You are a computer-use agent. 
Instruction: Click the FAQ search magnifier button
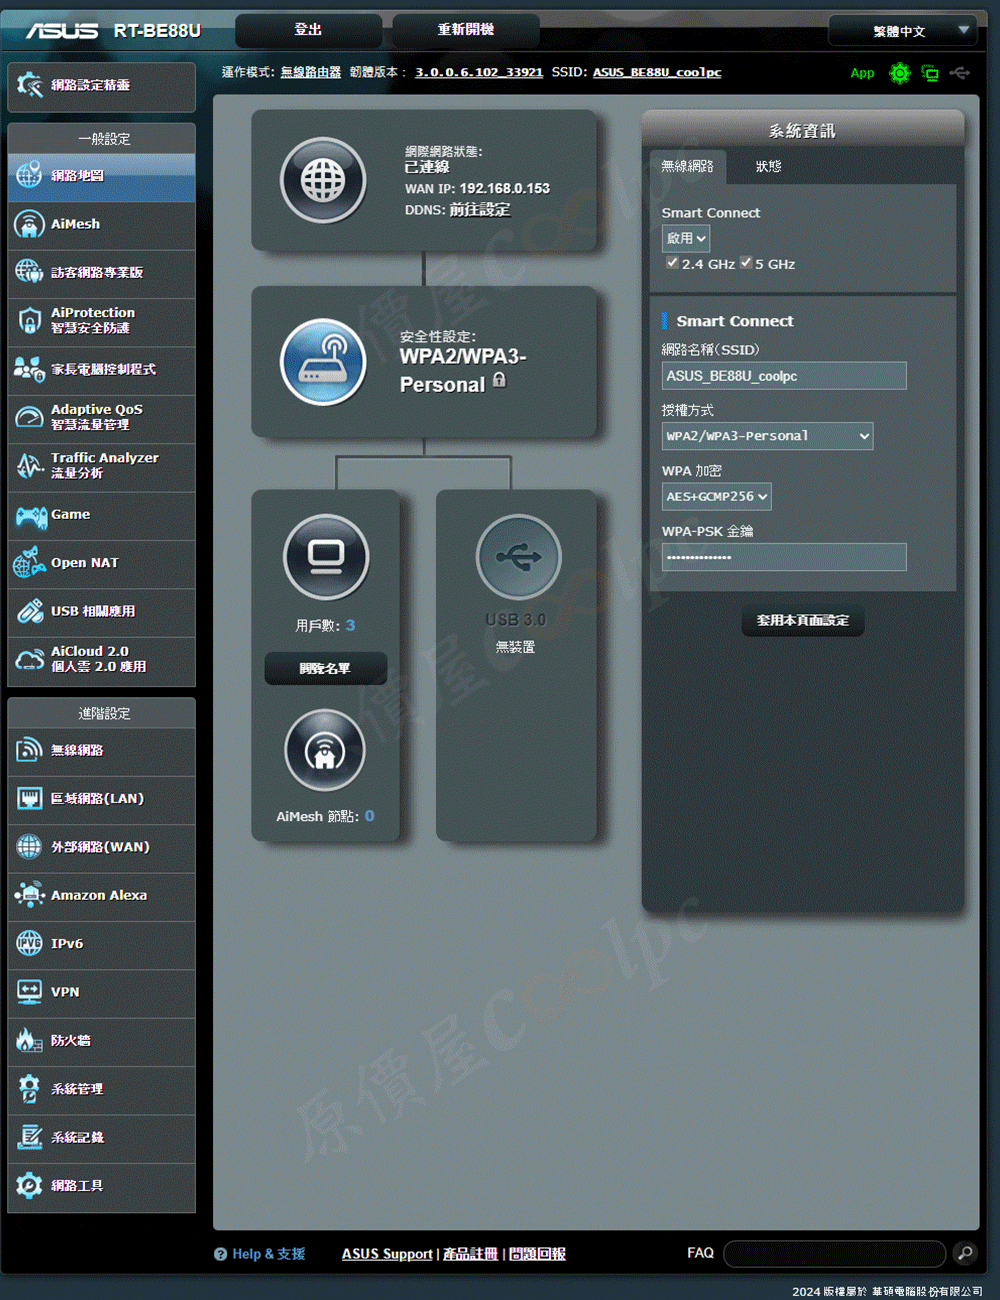pos(965,1253)
